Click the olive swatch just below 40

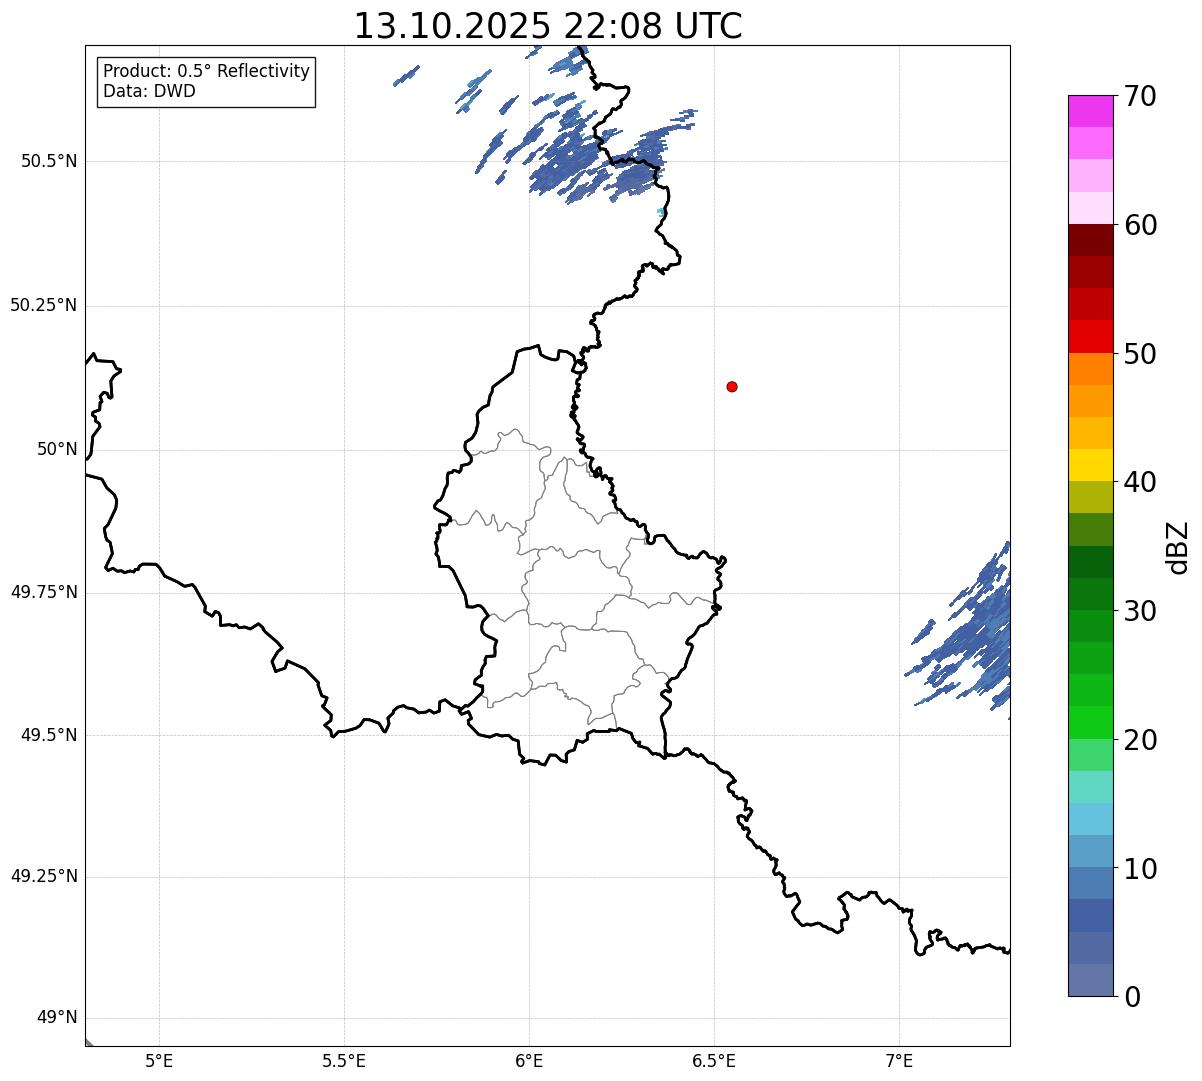[1090, 497]
